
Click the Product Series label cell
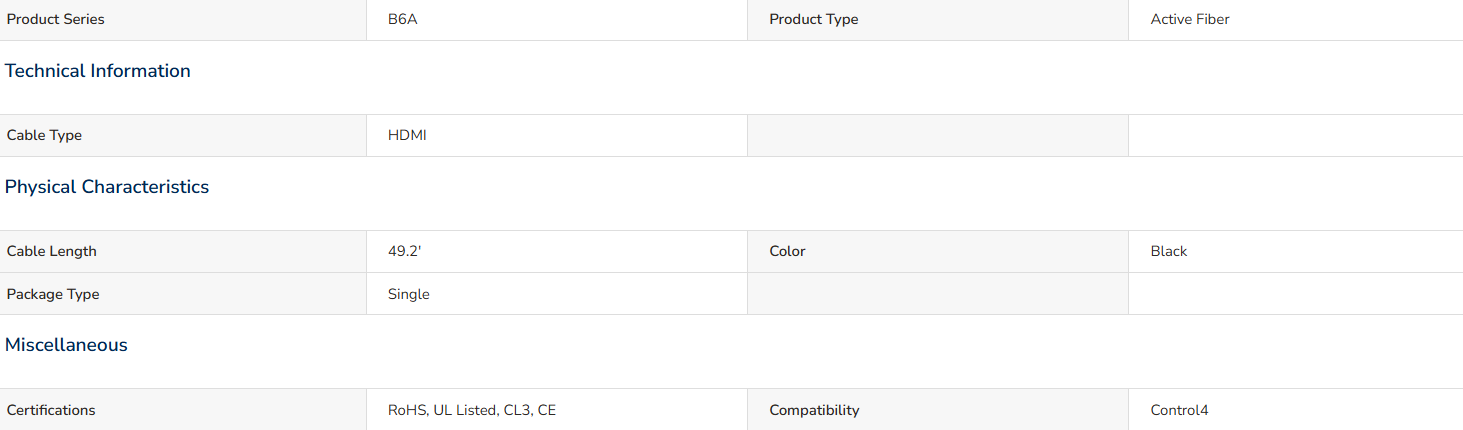pos(183,20)
